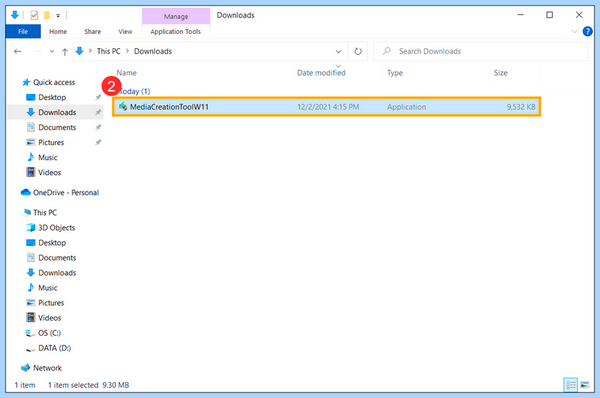Click the Network icon in sidebar

26,368
